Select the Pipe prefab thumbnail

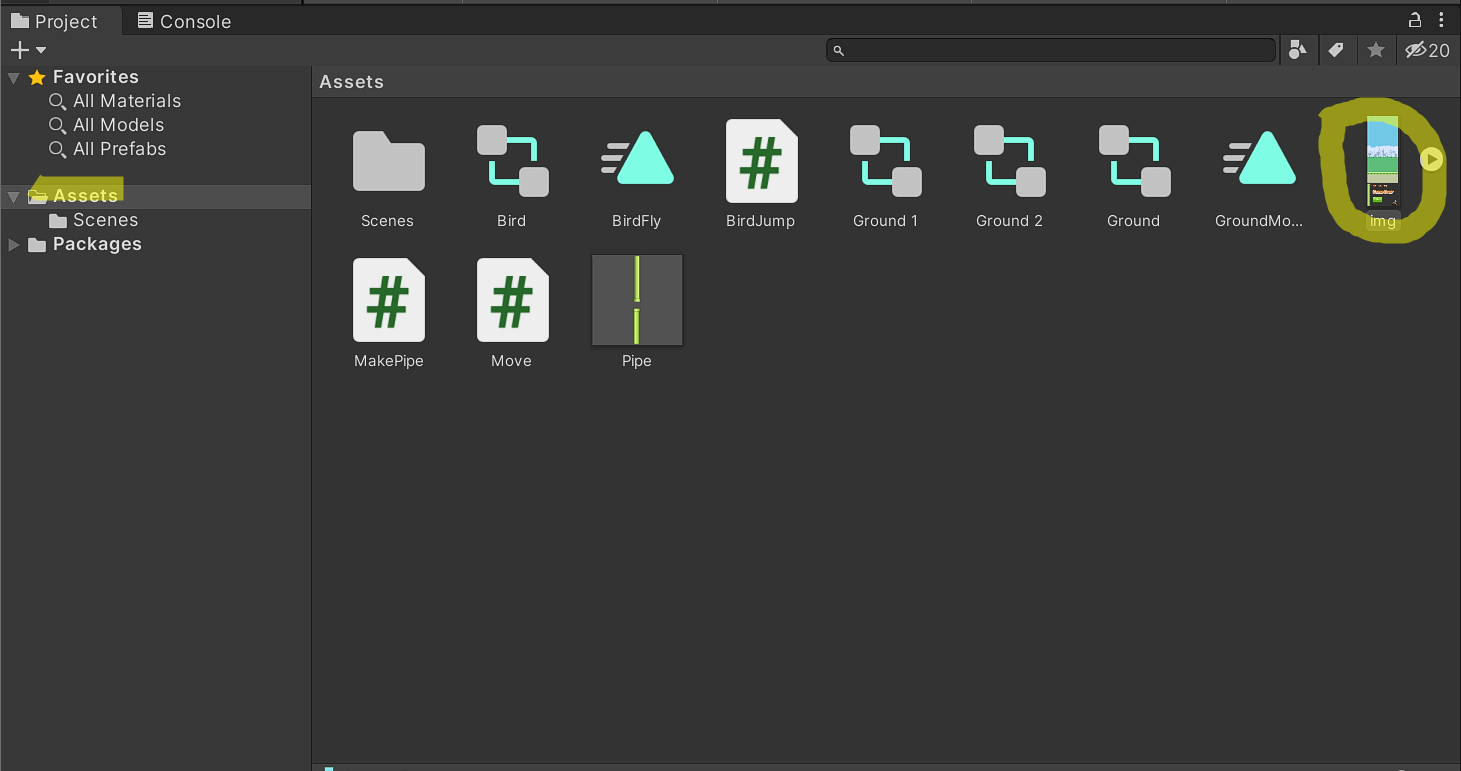coord(637,300)
